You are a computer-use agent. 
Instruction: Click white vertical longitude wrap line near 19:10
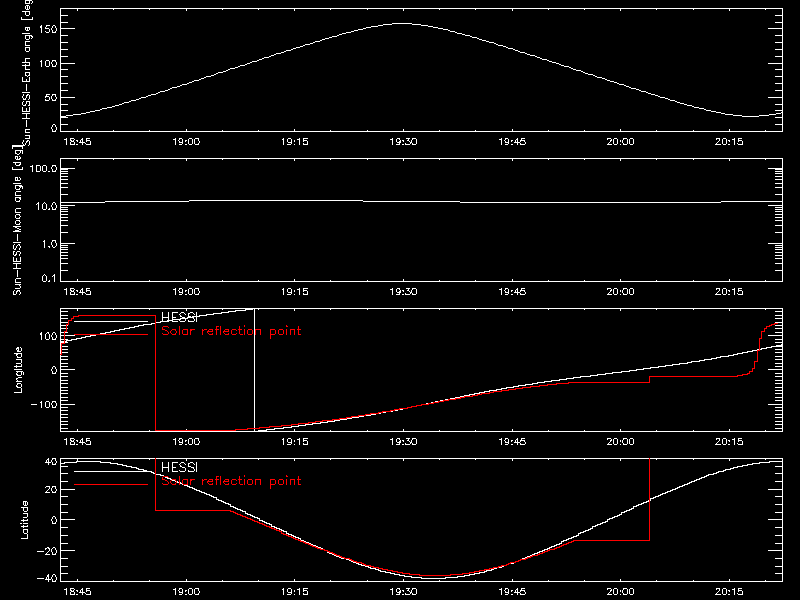coord(254,369)
